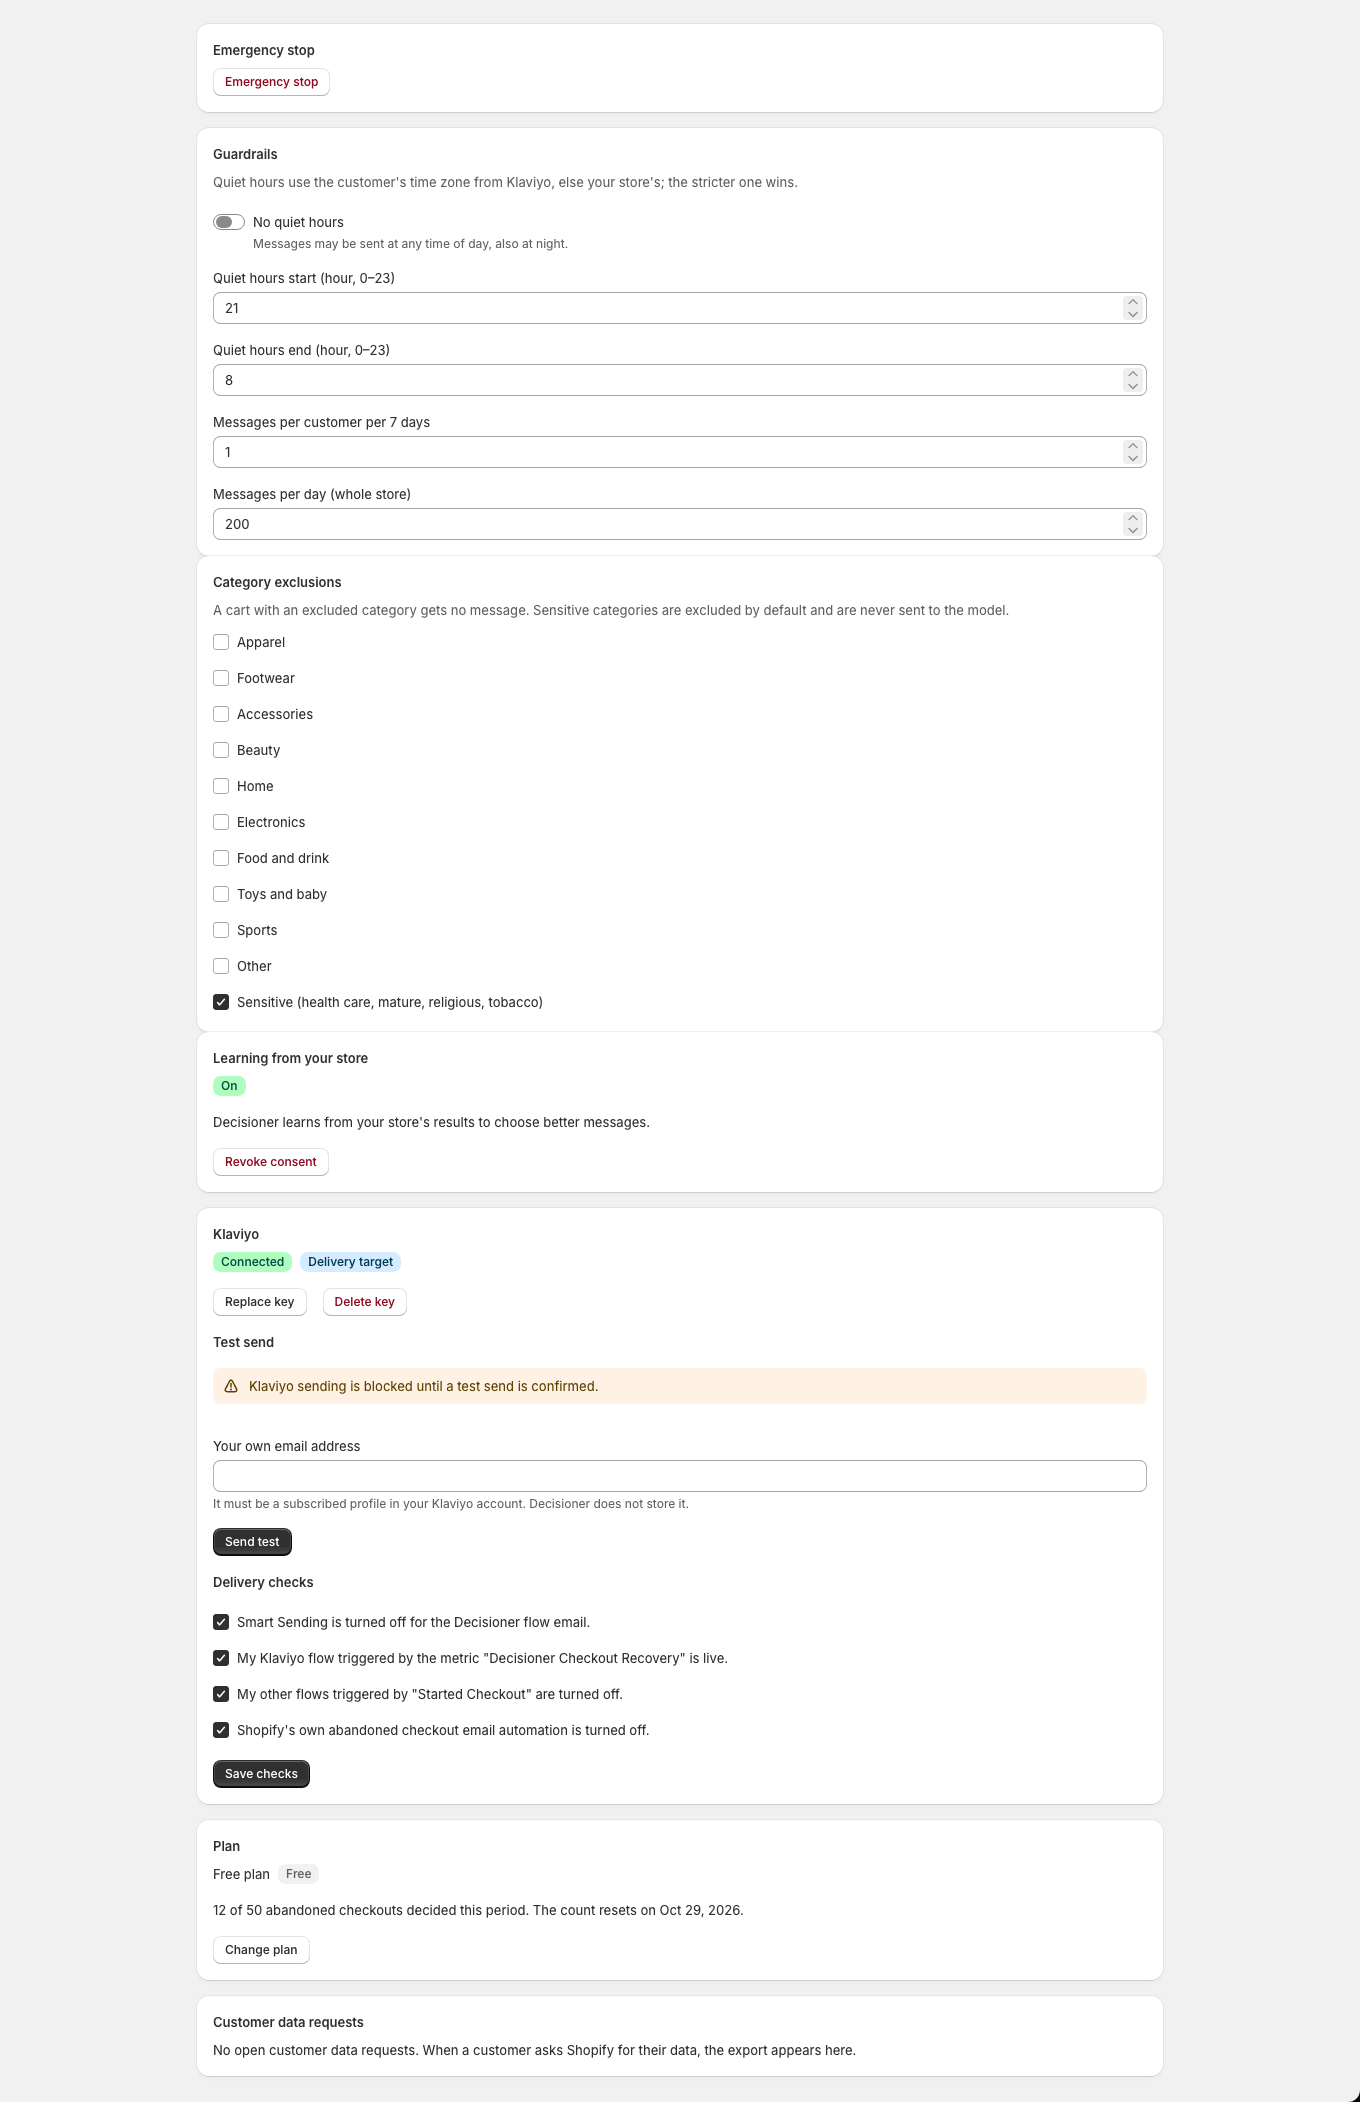Select the Food and drink checkbox

(221, 858)
